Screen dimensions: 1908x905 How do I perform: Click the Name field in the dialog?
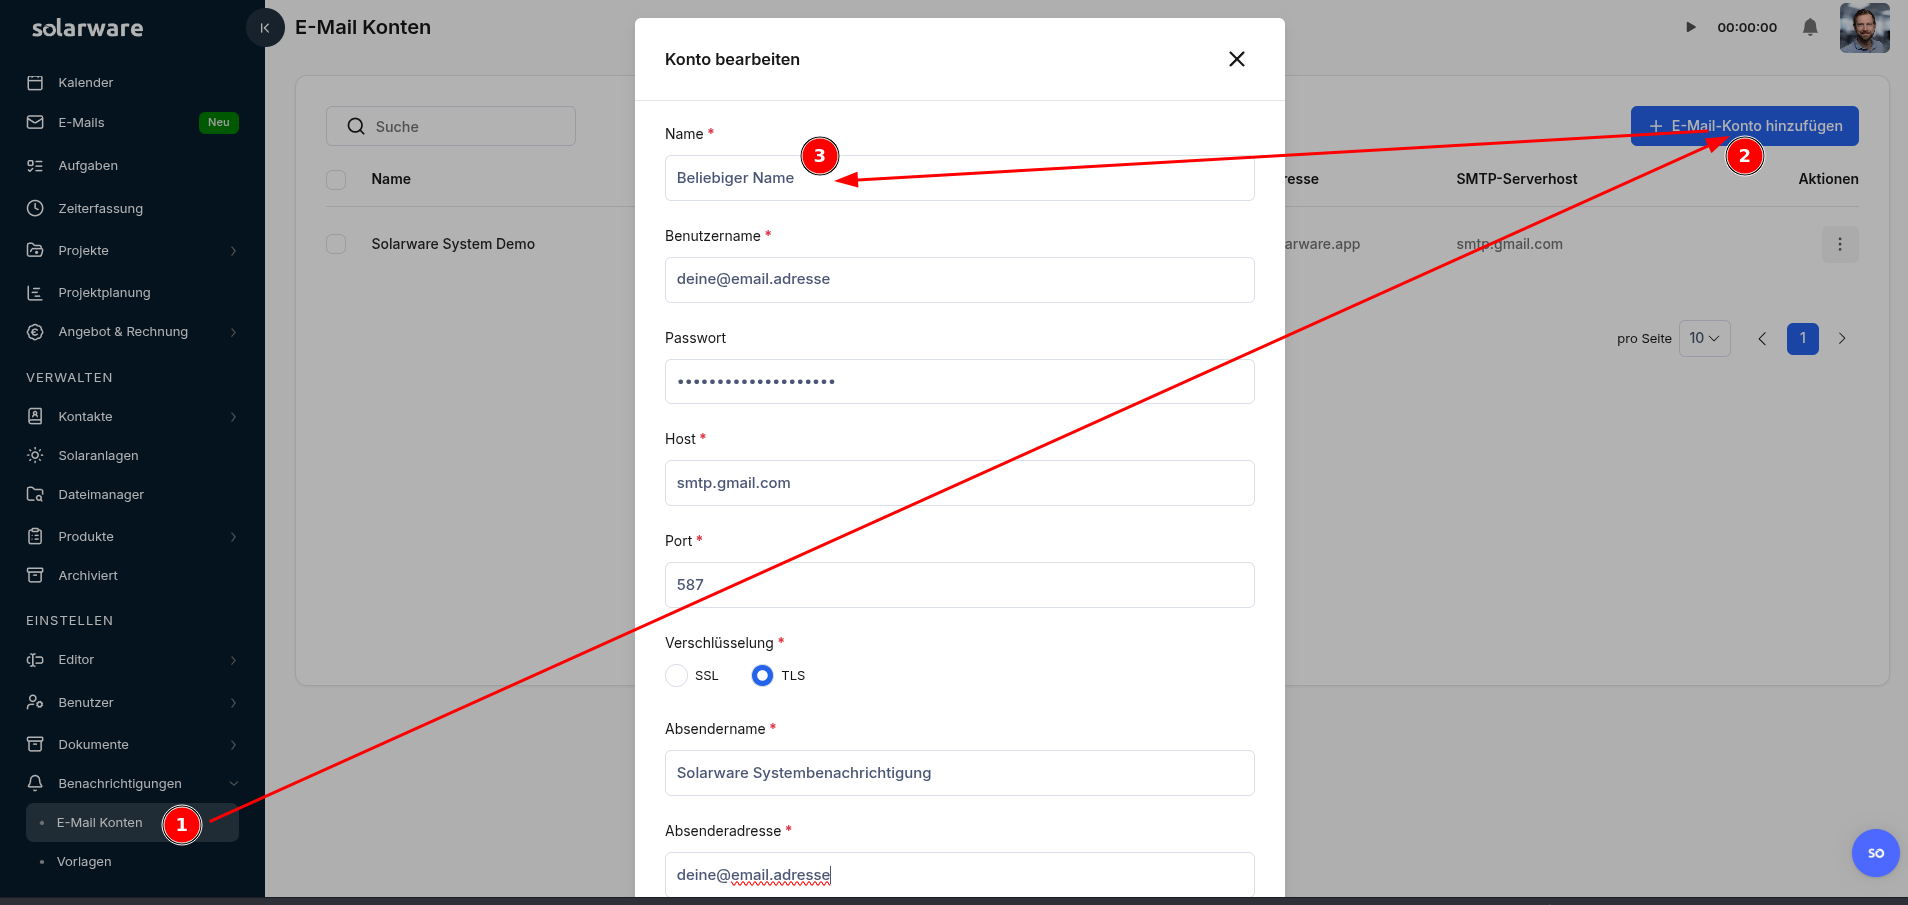960,178
